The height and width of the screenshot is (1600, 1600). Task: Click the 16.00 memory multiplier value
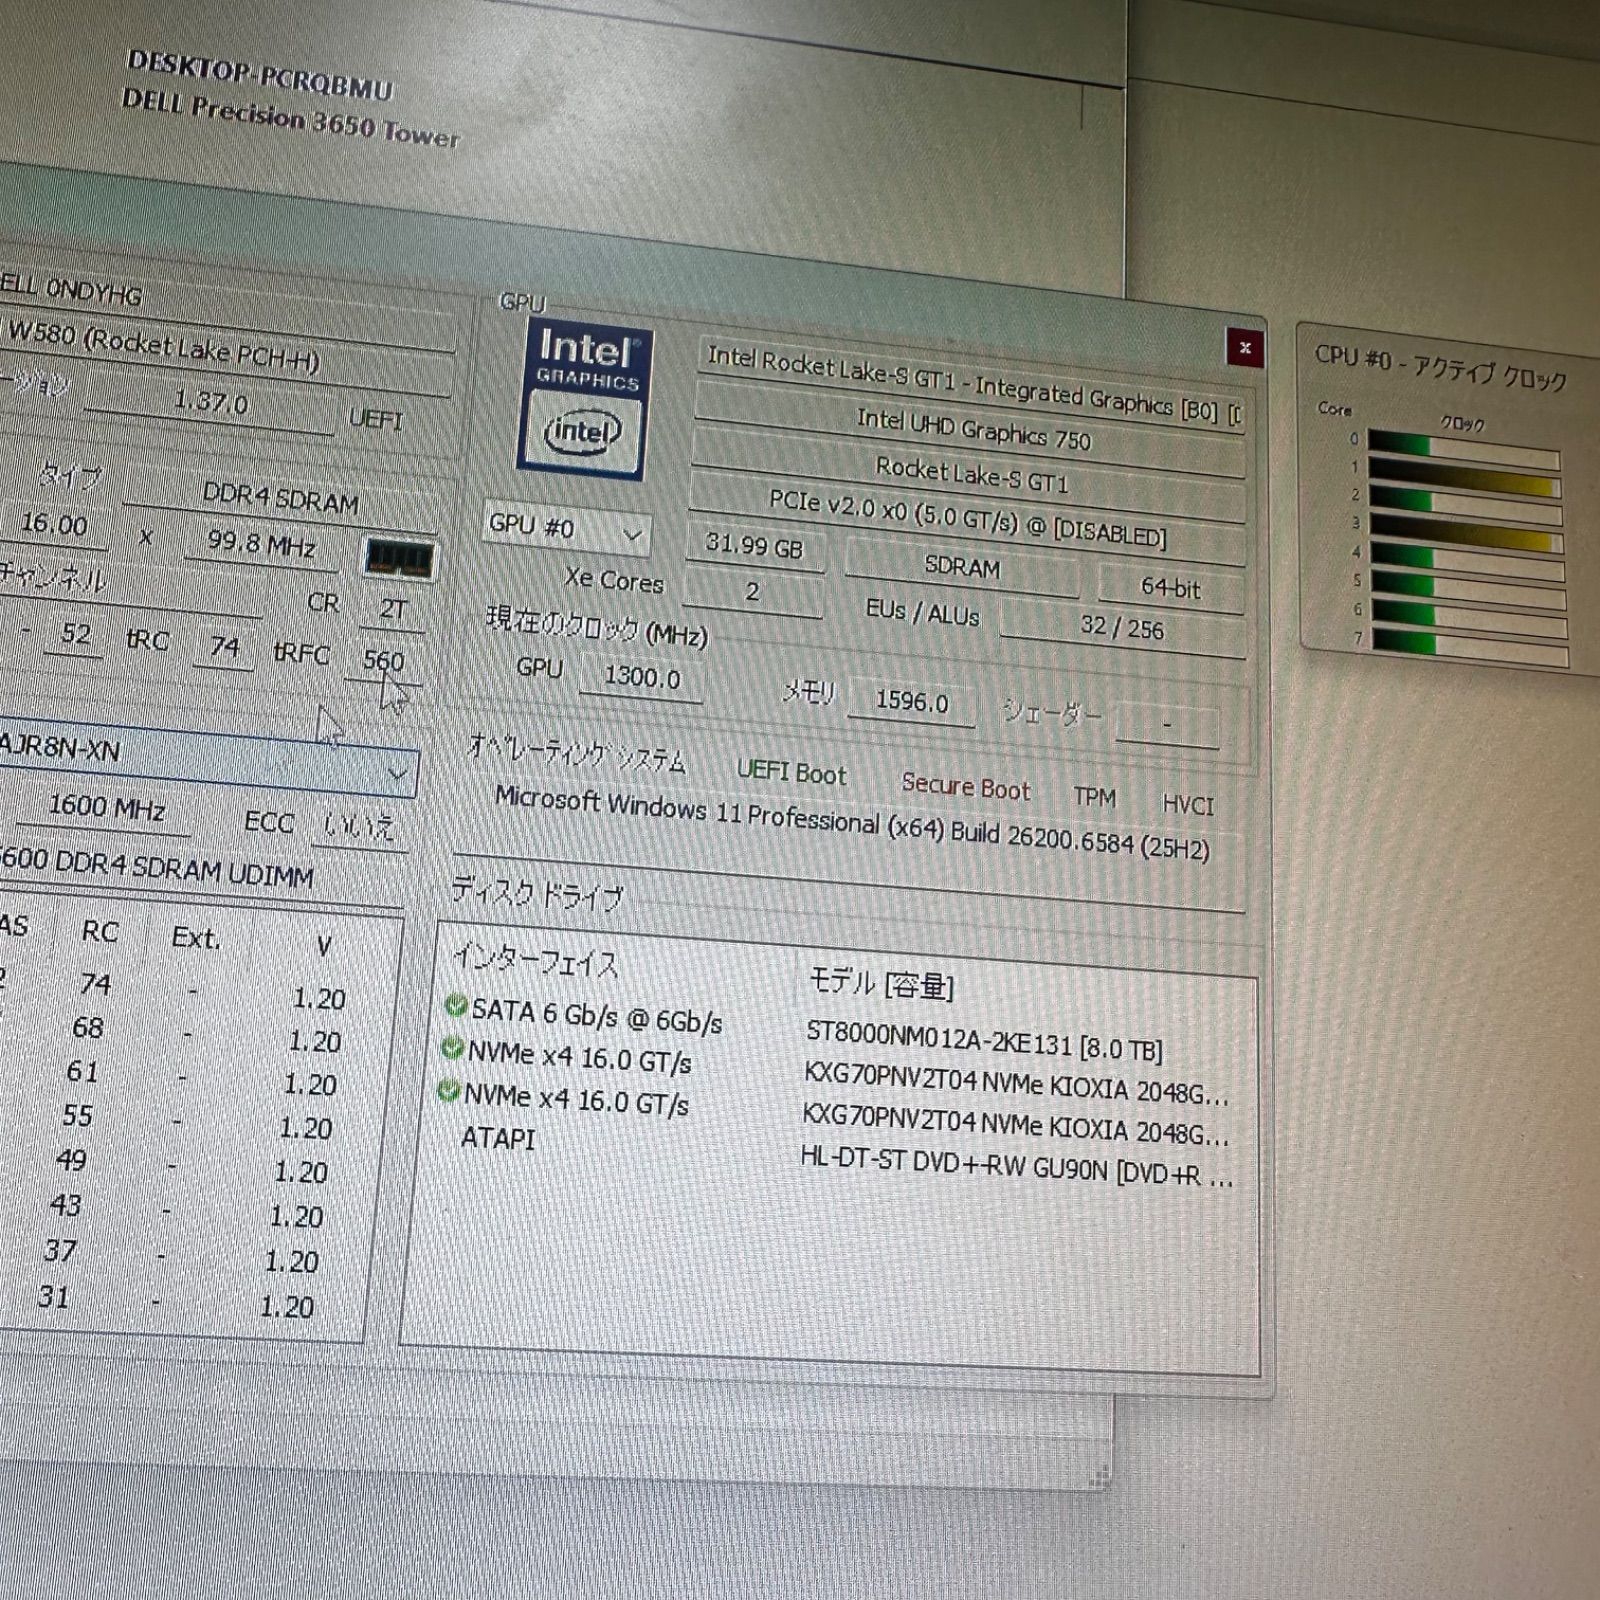(54, 524)
